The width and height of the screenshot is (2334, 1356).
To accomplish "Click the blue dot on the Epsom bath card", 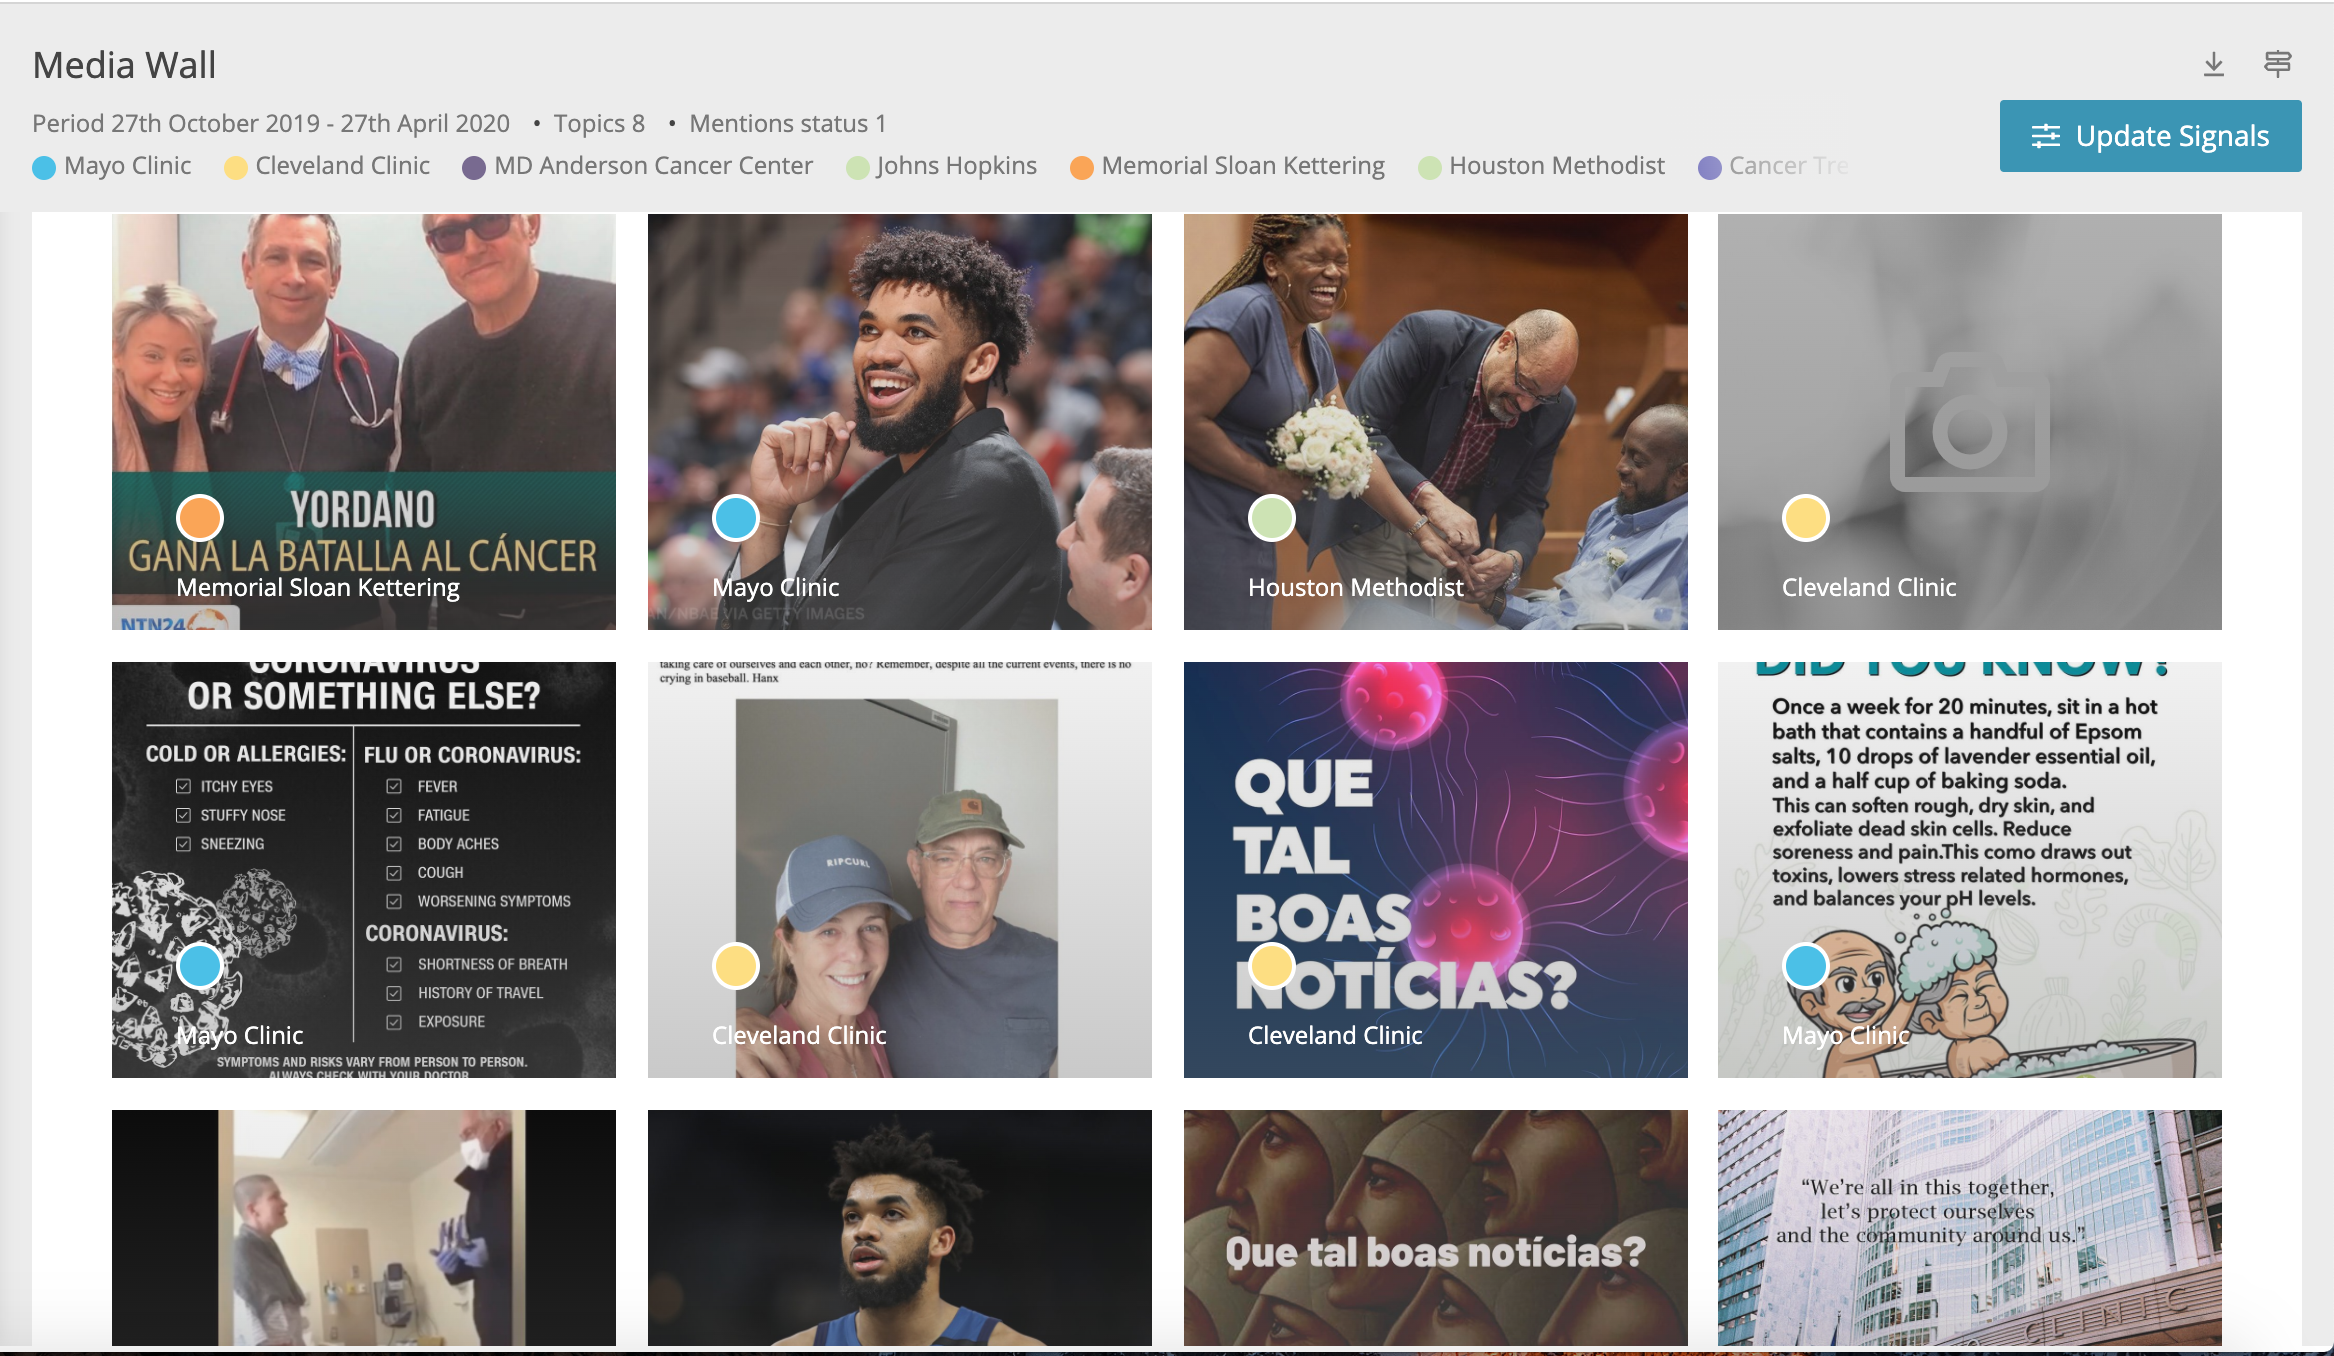I will 1806,966.
